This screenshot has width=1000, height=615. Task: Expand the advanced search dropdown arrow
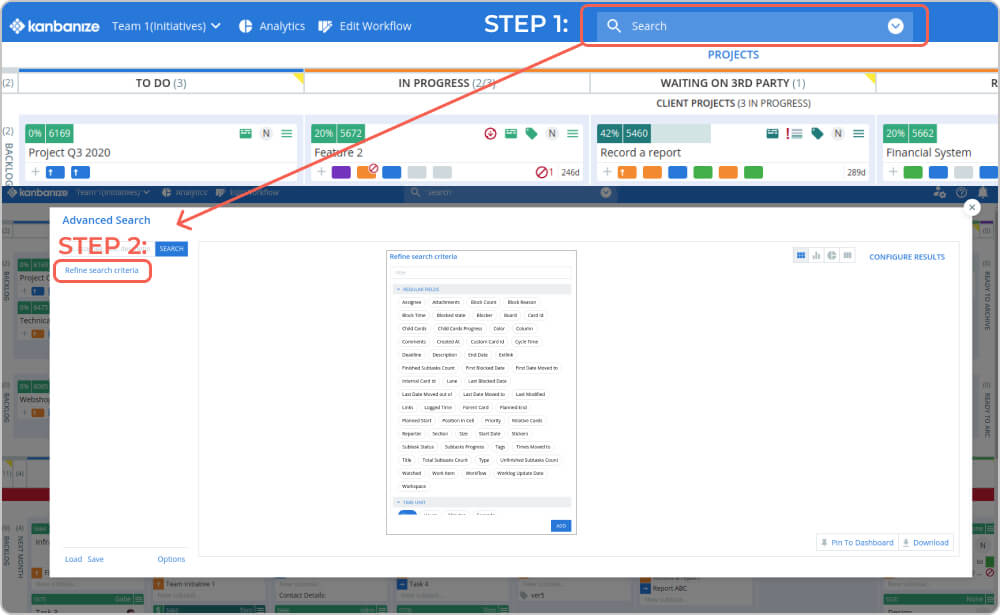[895, 26]
